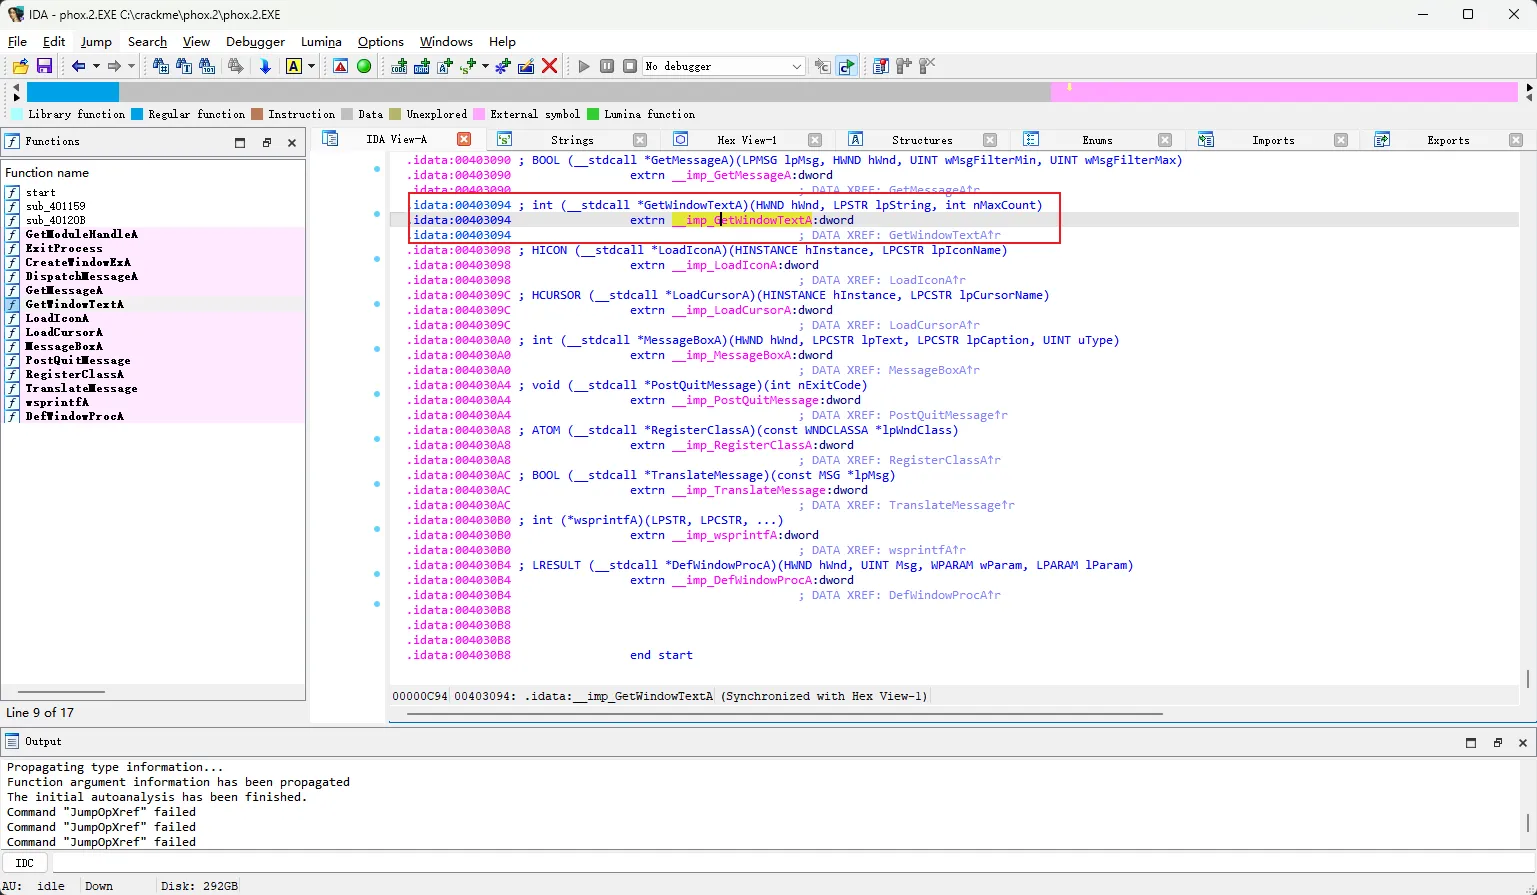
Task: Open the Options menu
Action: point(381,41)
